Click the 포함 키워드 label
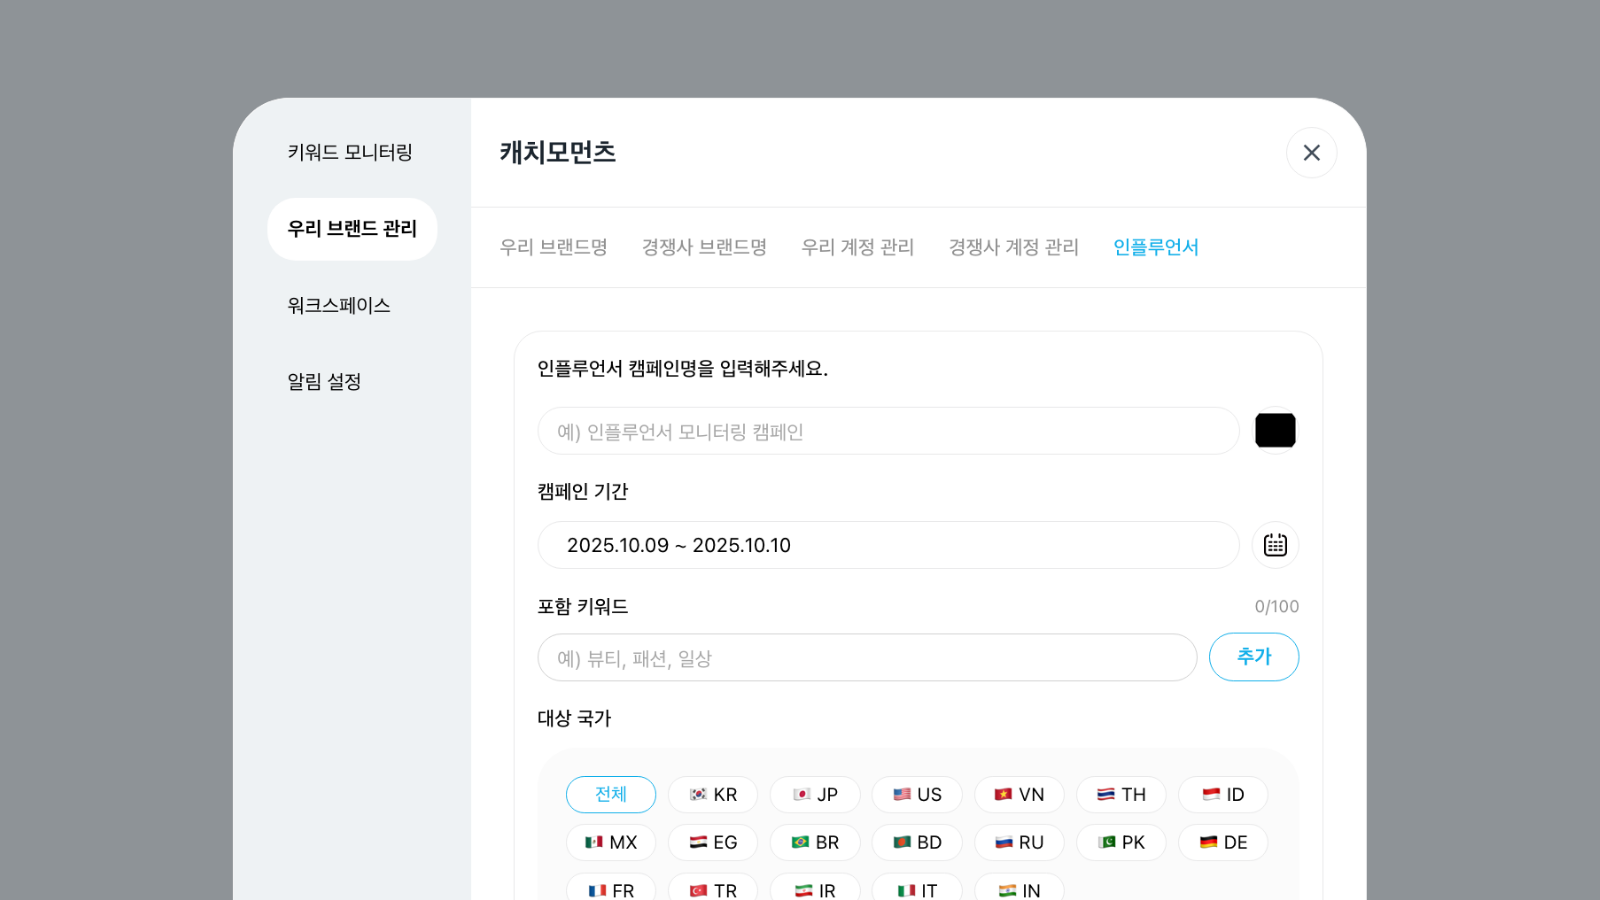This screenshot has height=900, width=1600. tap(583, 606)
